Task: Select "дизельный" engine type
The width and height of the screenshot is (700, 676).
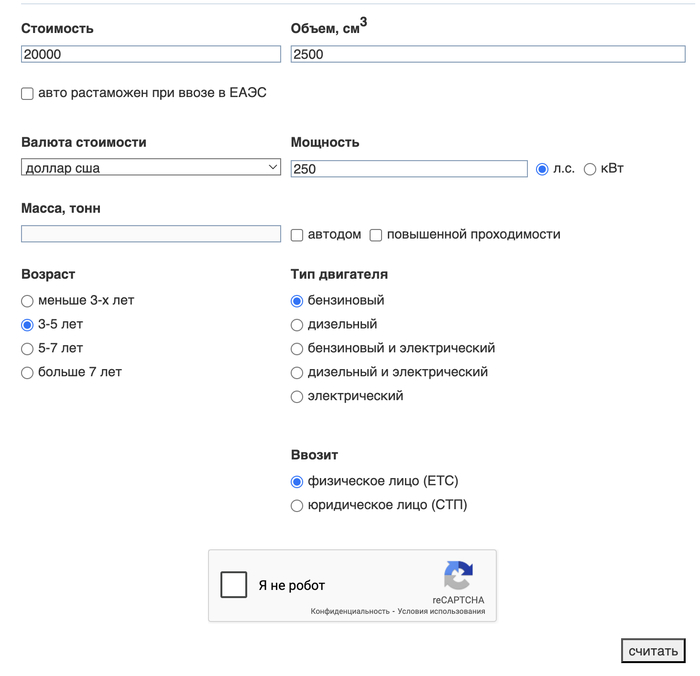Action: (x=297, y=325)
